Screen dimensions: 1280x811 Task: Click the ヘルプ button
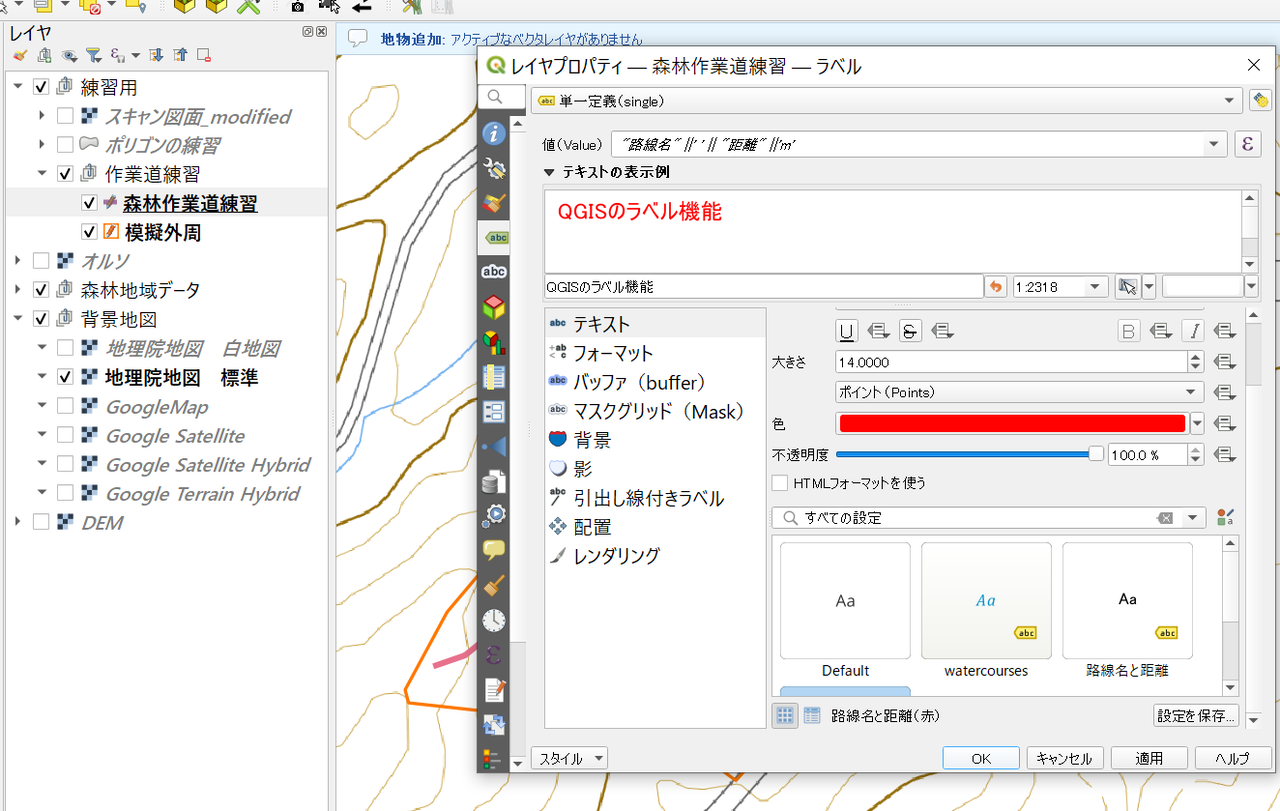1233,758
